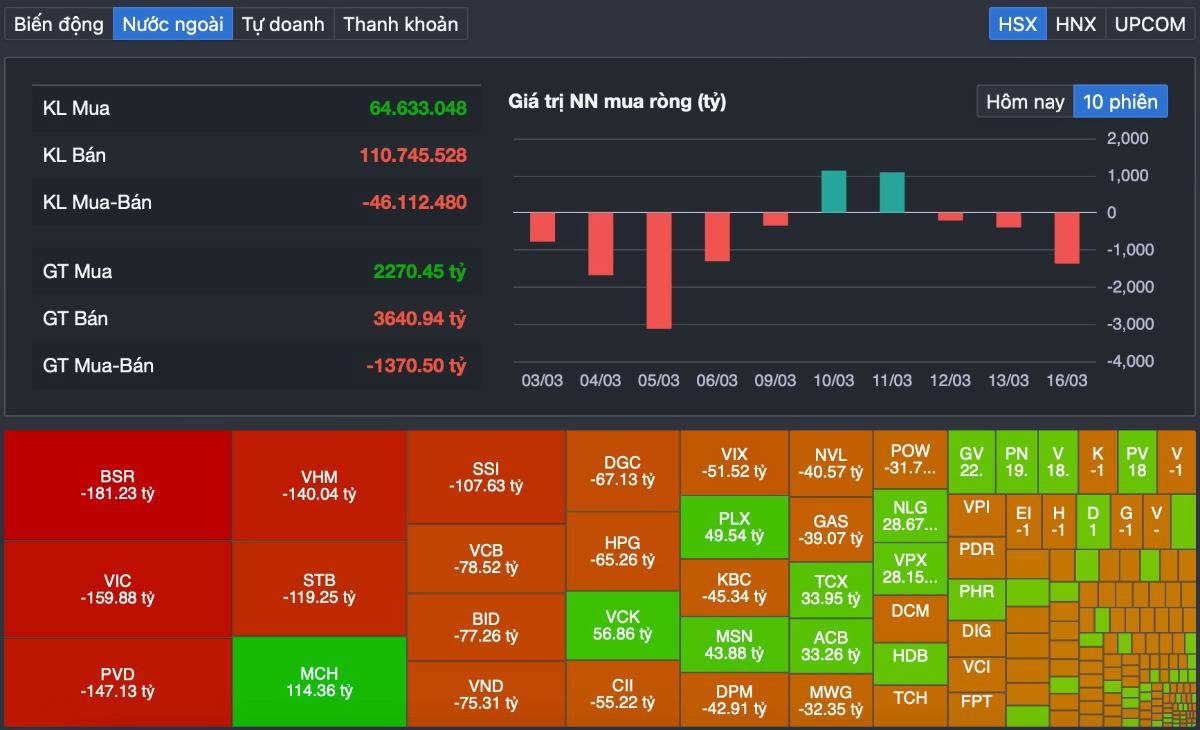Open the green ACB 33.26 tỷ tile
The width and height of the screenshot is (1200, 730).
tap(831, 646)
